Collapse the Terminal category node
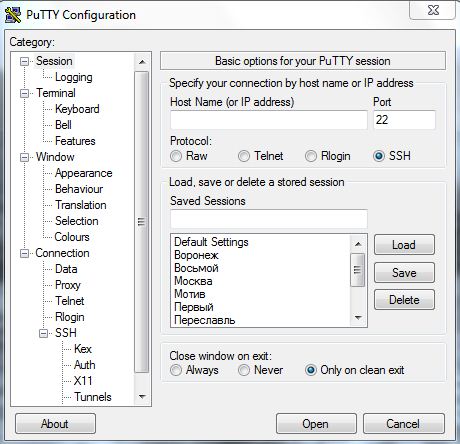Viewport: 460px width, 444px height. pos(24,93)
